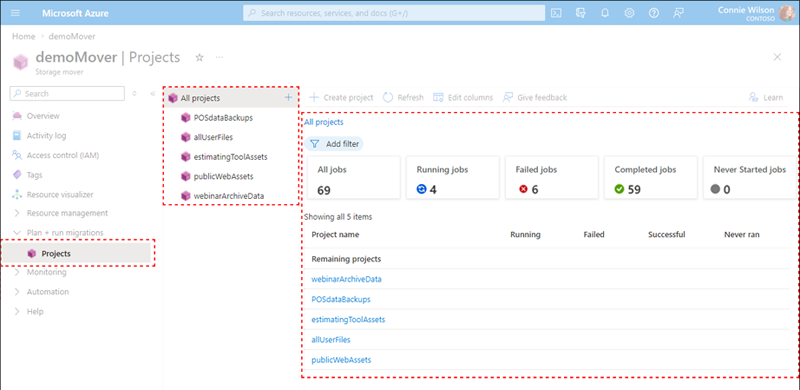The height and width of the screenshot is (390, 800).
Task: Close the demoMover blade with the X
Action: coord(777,57)
